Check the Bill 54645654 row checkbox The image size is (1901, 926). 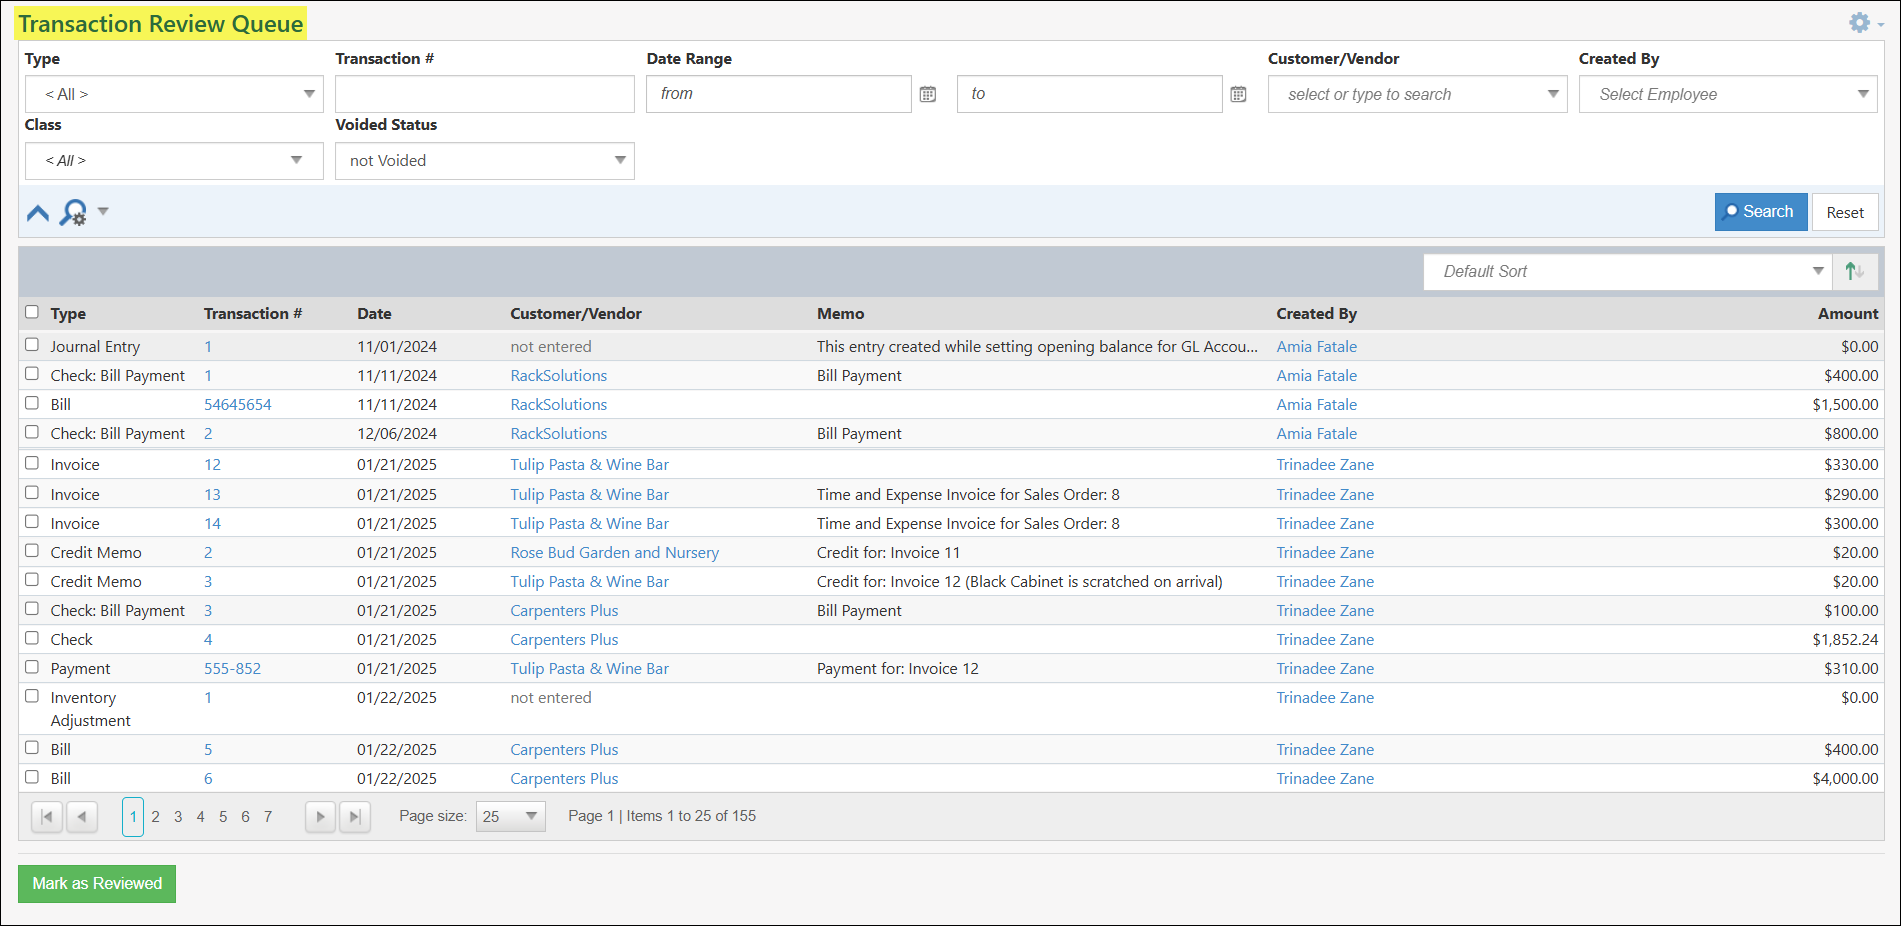coord(31,404)
